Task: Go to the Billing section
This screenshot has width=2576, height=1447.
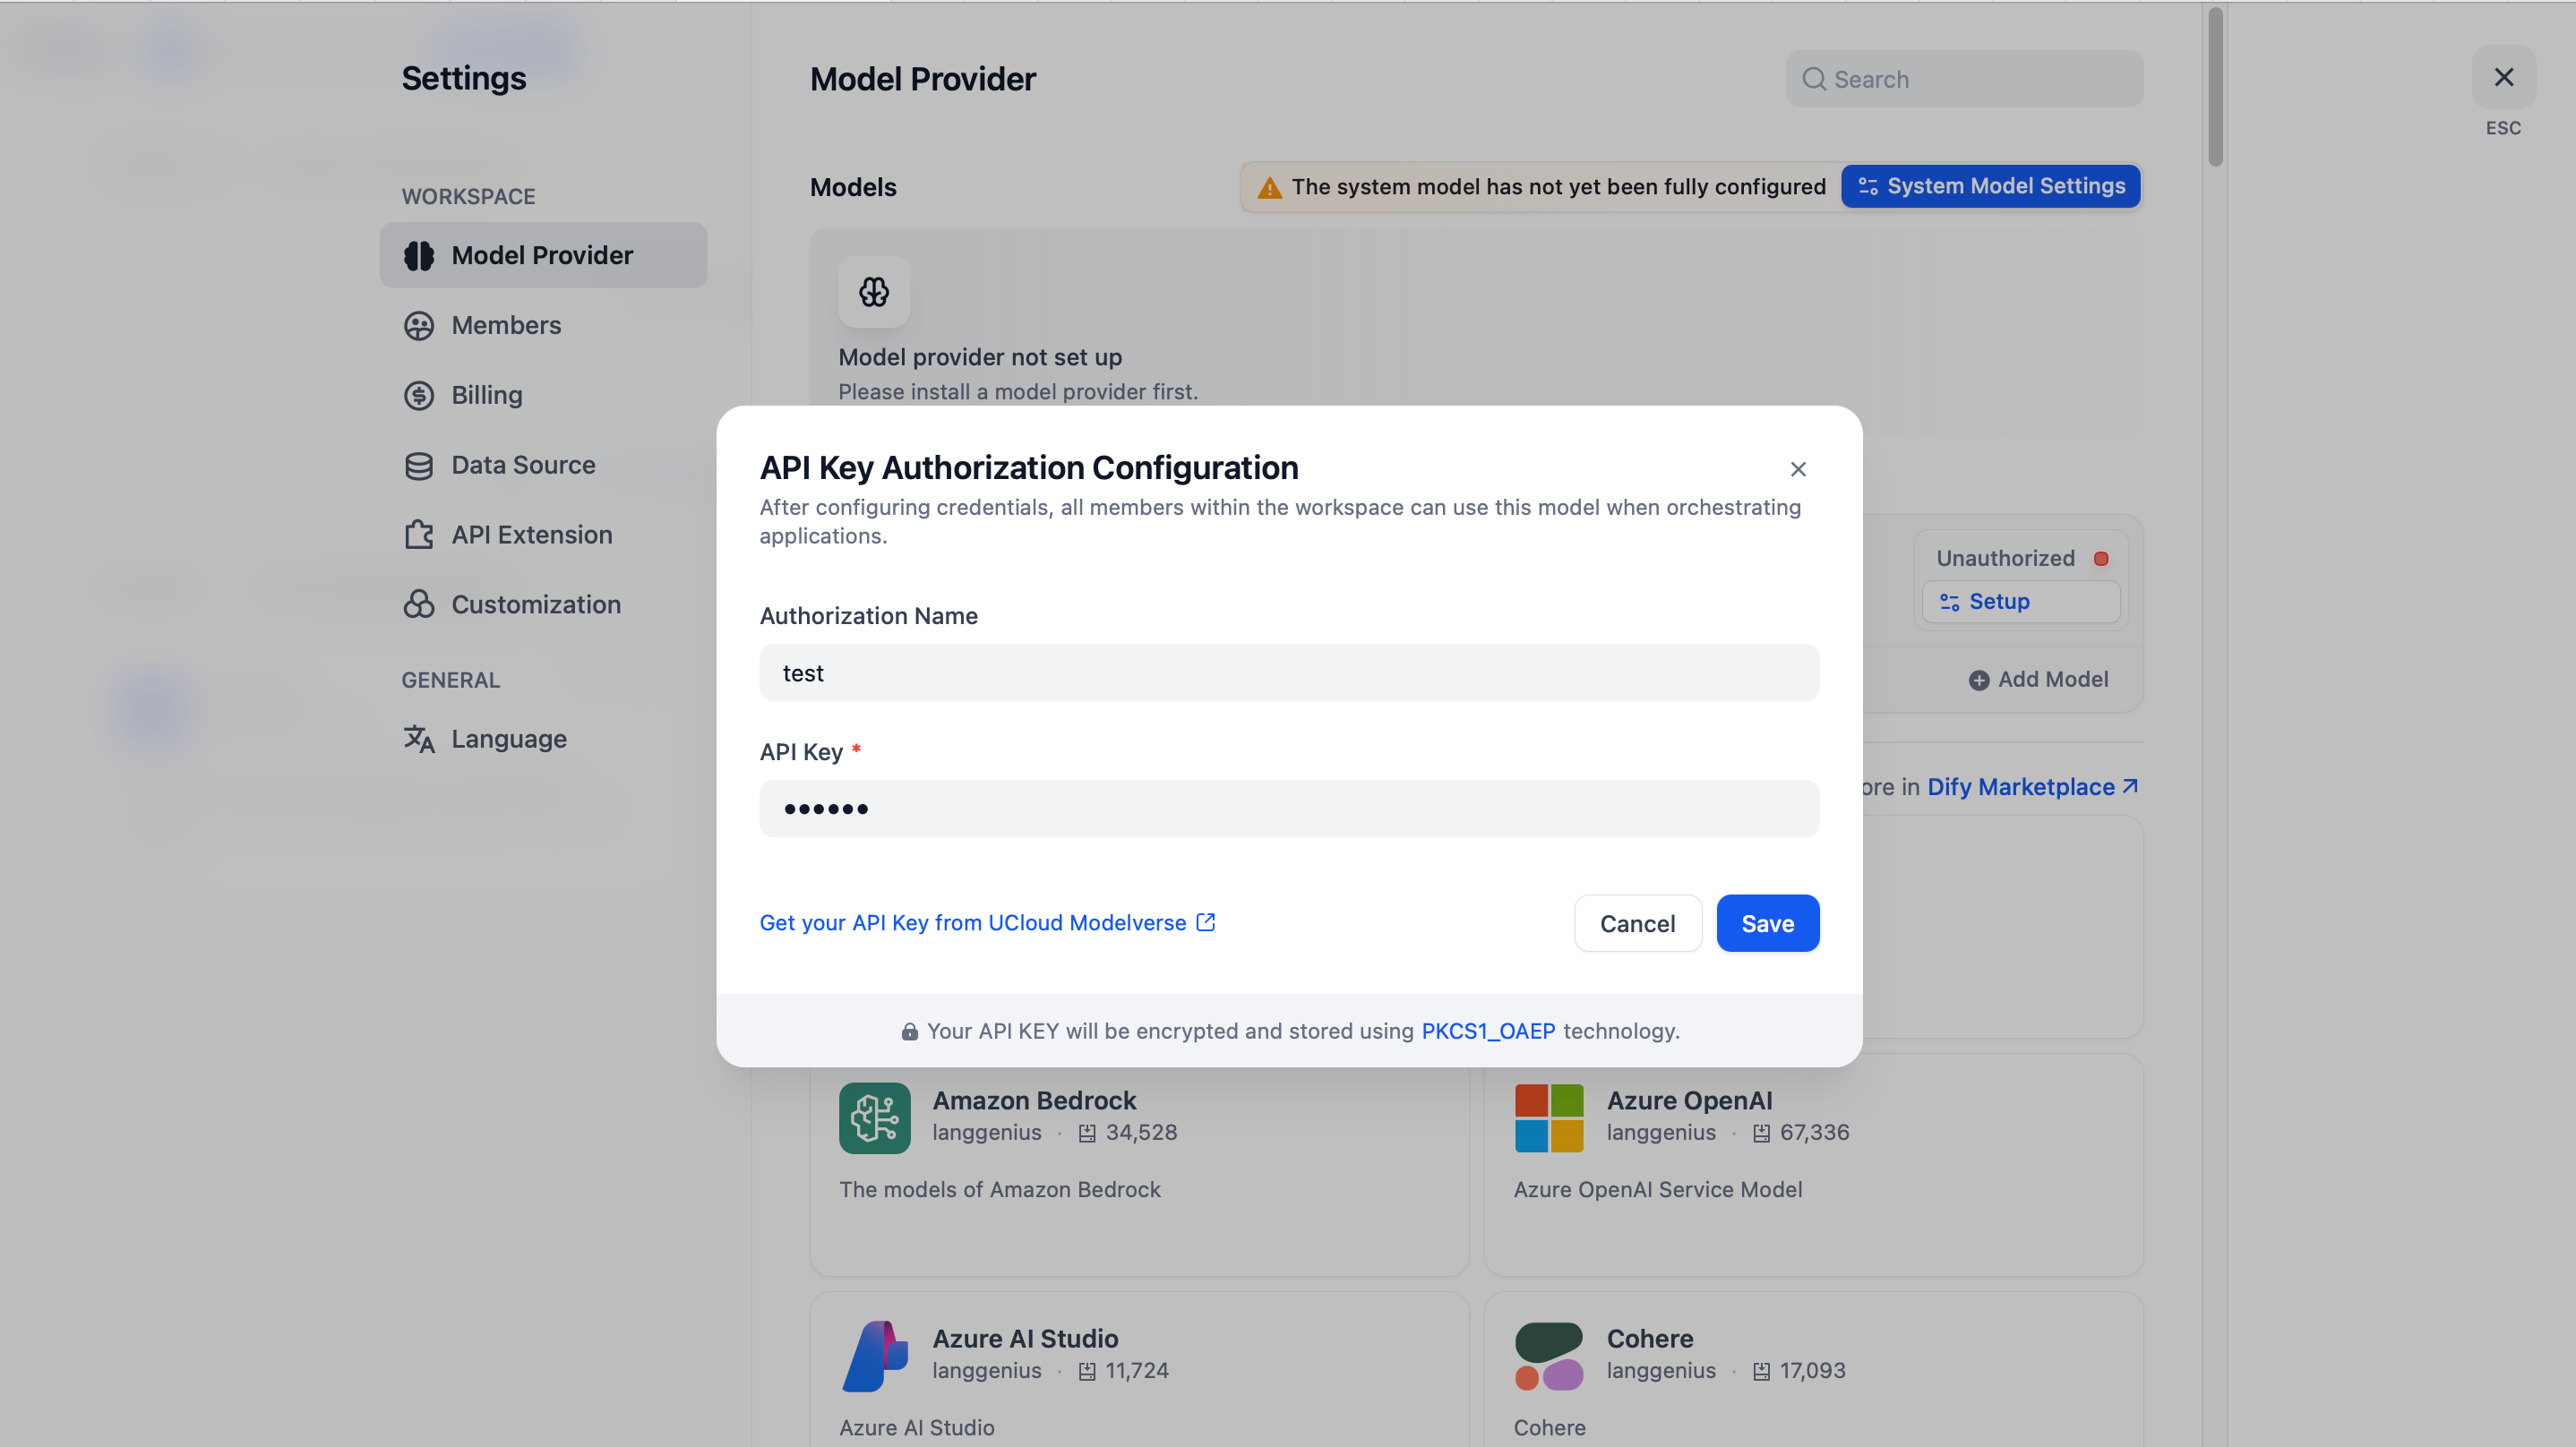Action: 486,395
